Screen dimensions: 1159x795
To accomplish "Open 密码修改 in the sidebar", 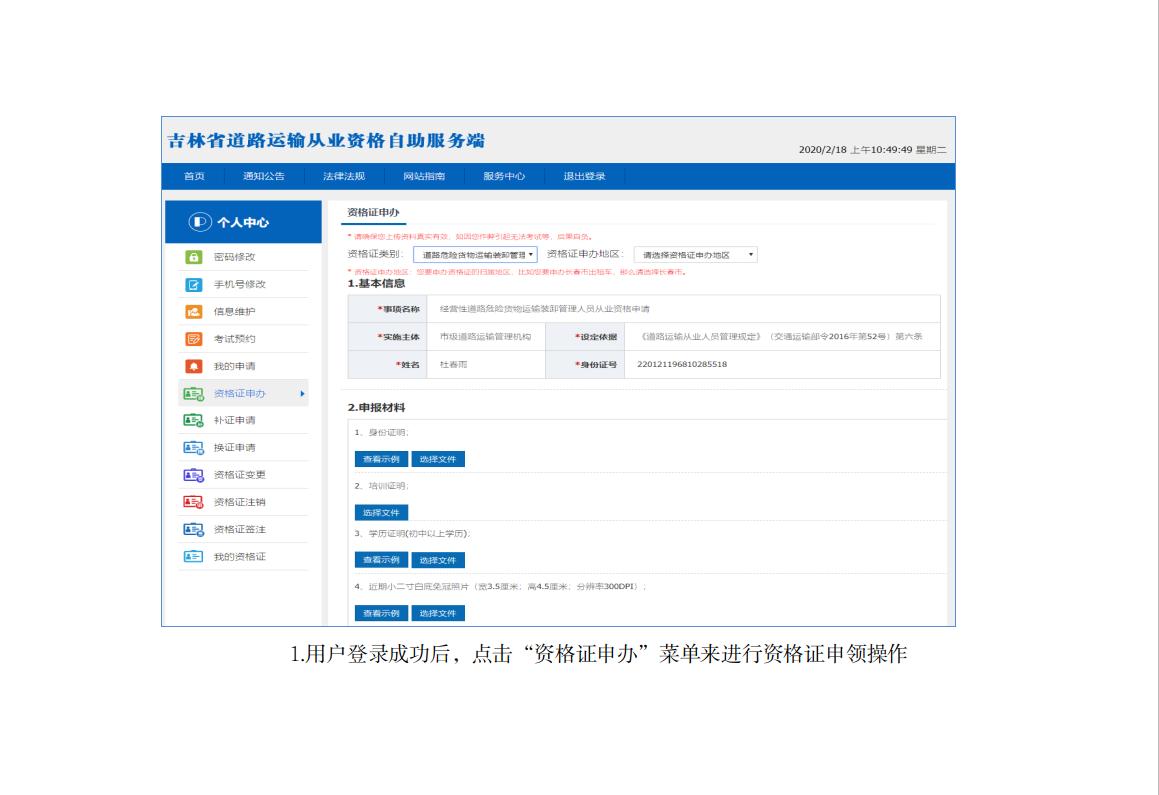I will click(234, 257).
